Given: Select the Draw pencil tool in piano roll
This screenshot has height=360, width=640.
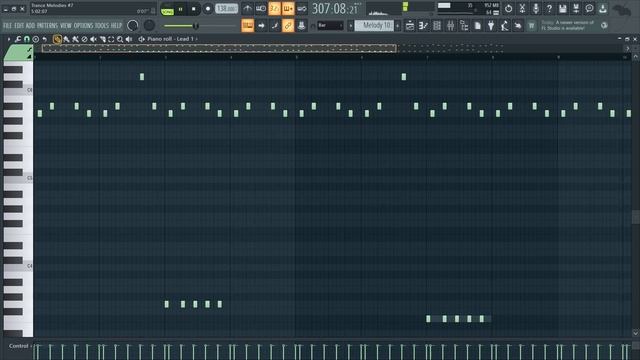Looking at the screenshot, I should [57, 39].
